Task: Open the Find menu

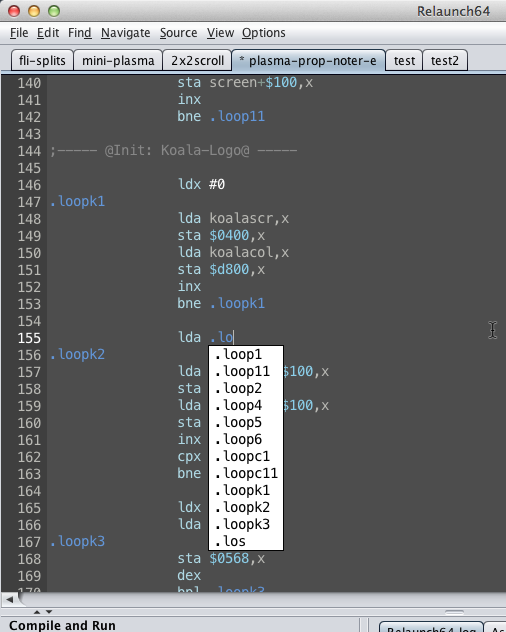Action: pyautogui.click(x=79, y=33)
